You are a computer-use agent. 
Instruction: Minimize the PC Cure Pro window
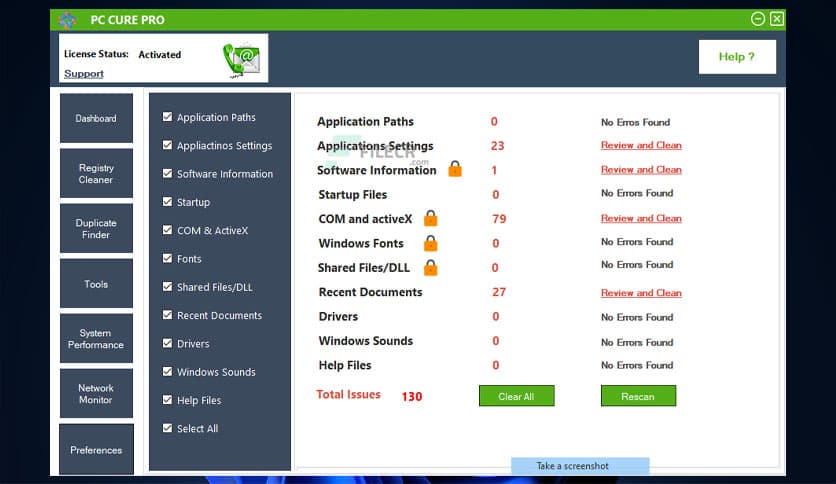[x=758, y=19]
